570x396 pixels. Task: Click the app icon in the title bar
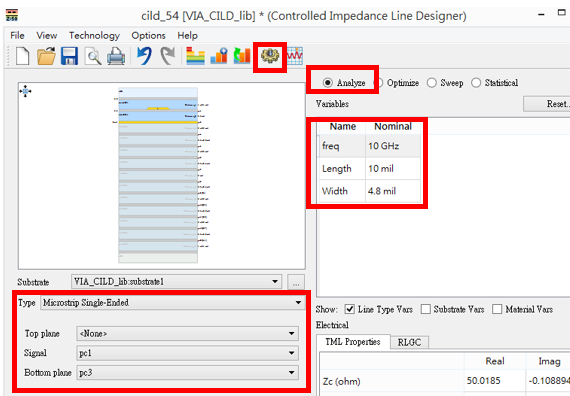[x=12, y=15]
